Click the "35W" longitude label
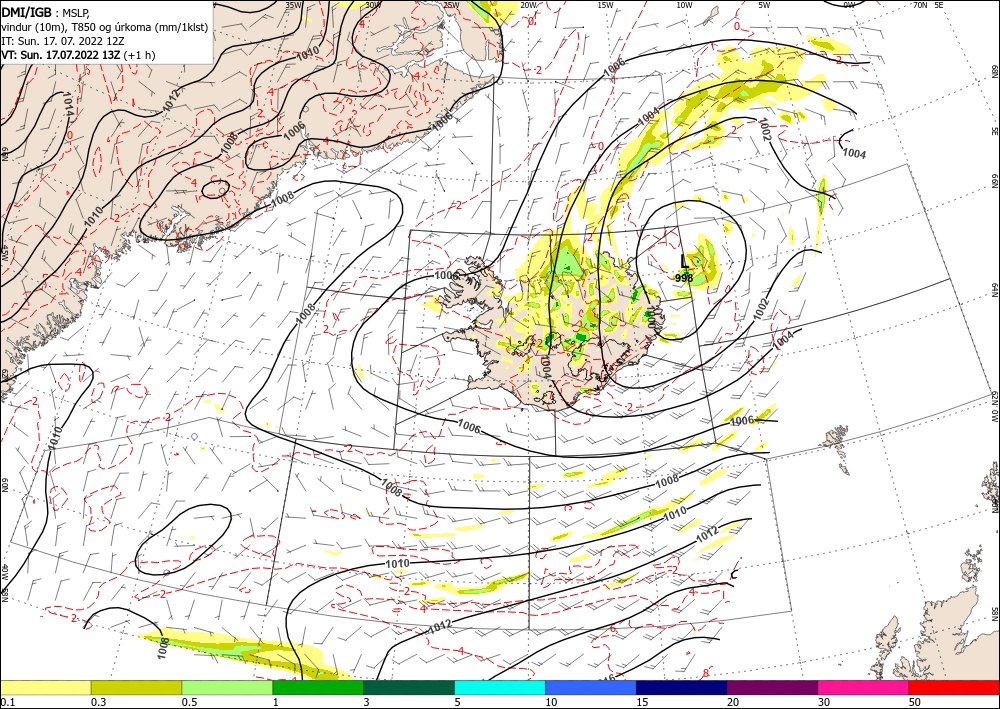This screenshot has width=1000, height=709. pyautogui.click(x=293, y=5)
